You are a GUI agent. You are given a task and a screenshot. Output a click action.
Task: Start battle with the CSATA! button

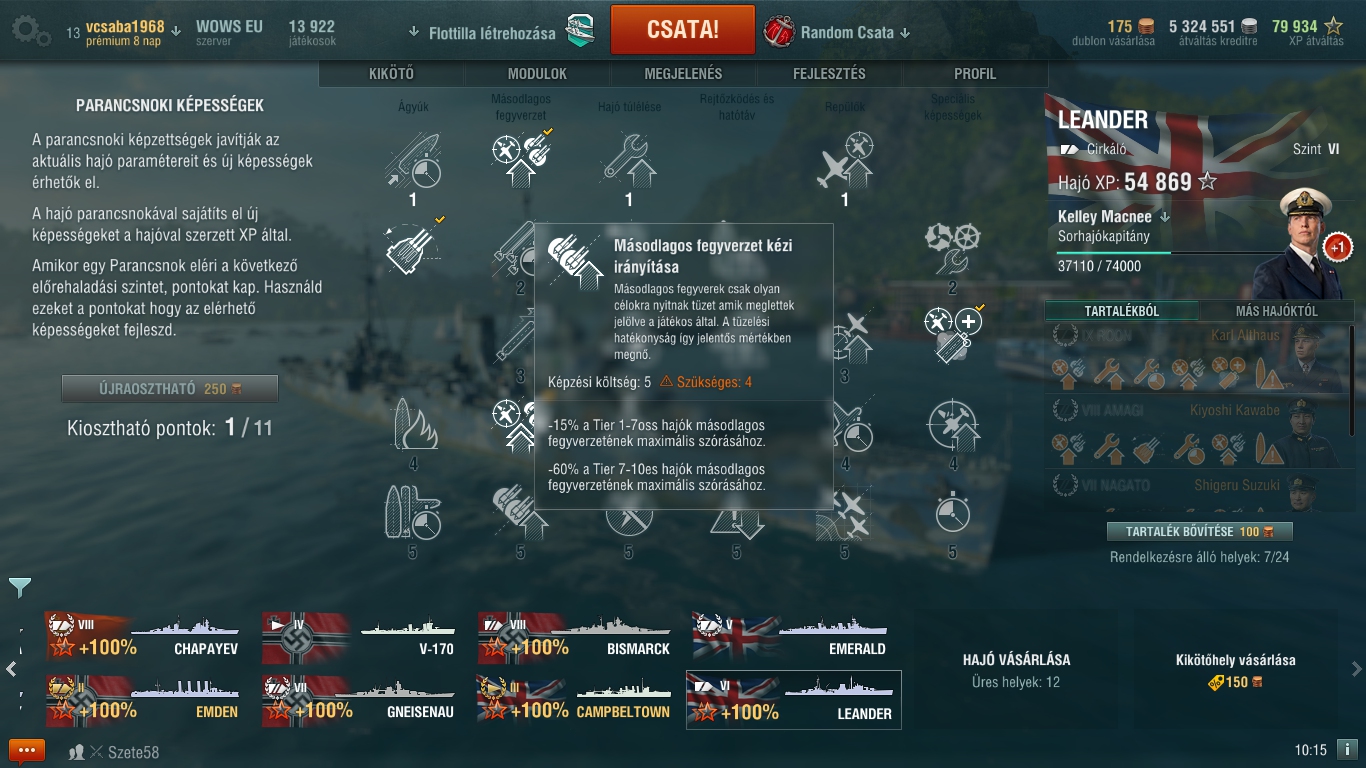(x=682, y=29)
